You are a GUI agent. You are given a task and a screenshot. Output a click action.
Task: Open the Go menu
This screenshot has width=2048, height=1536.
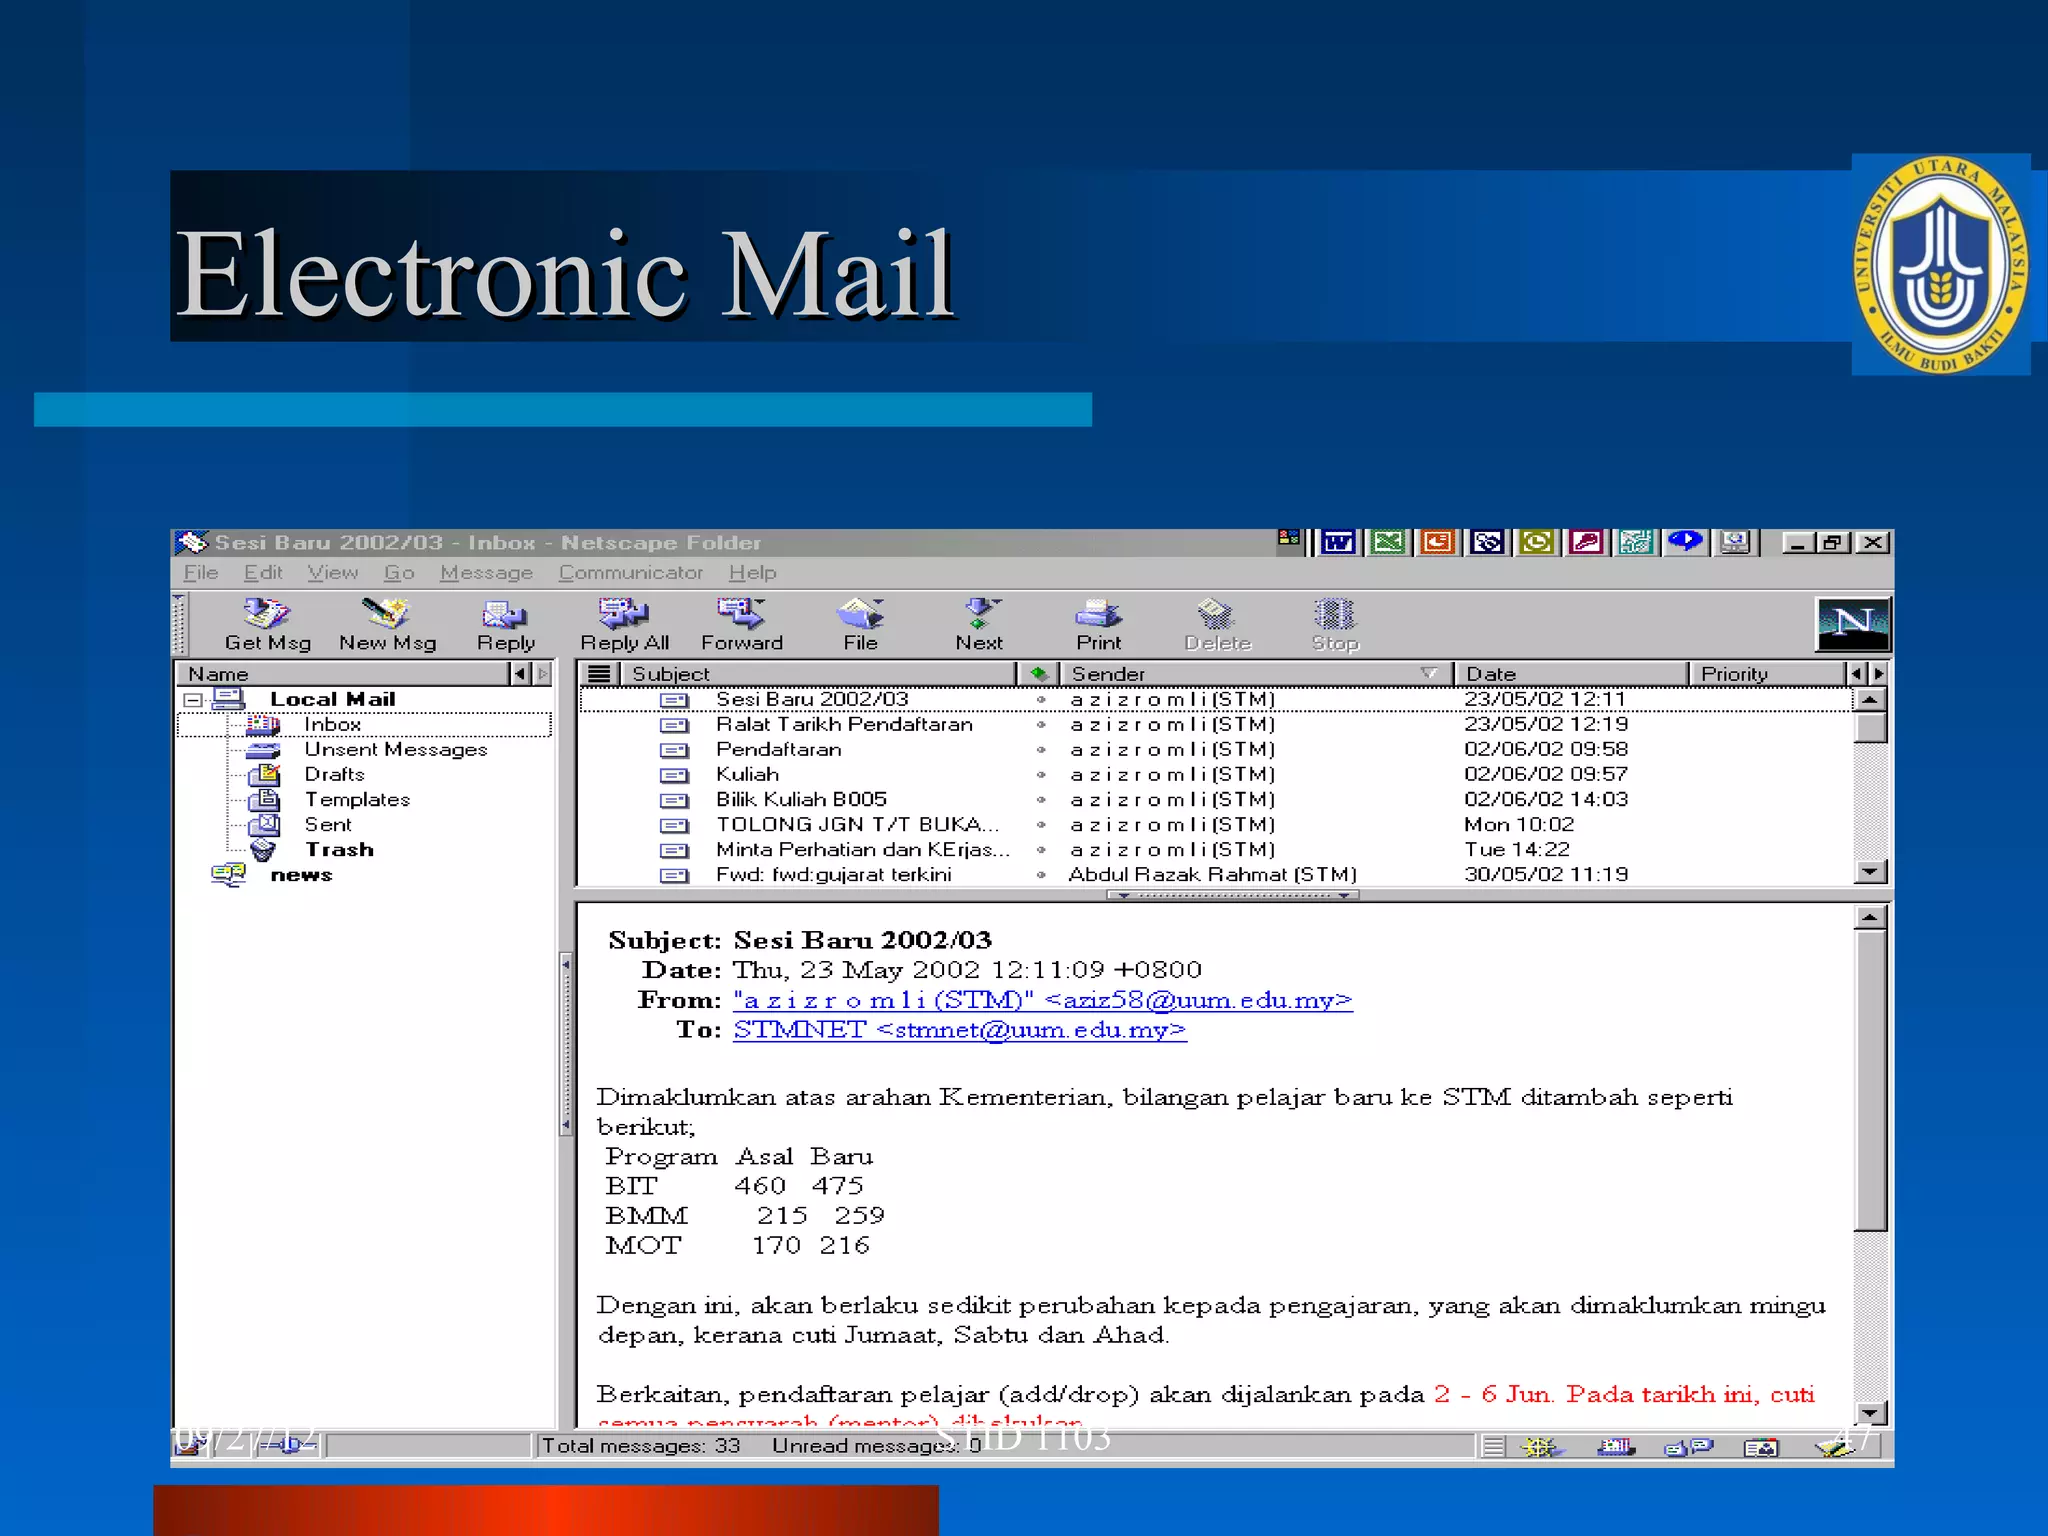399,573
